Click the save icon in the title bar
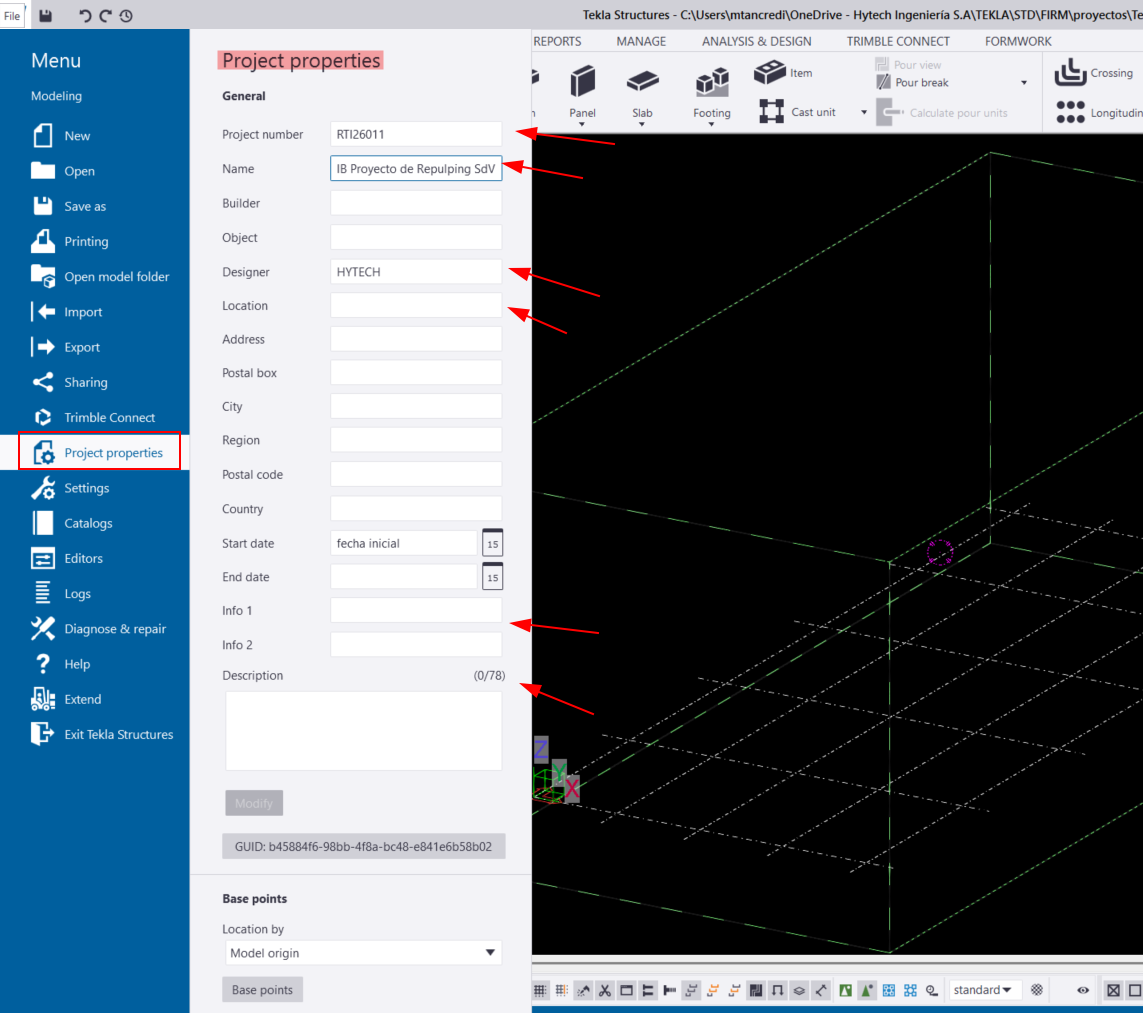 [x=46, y=15]
